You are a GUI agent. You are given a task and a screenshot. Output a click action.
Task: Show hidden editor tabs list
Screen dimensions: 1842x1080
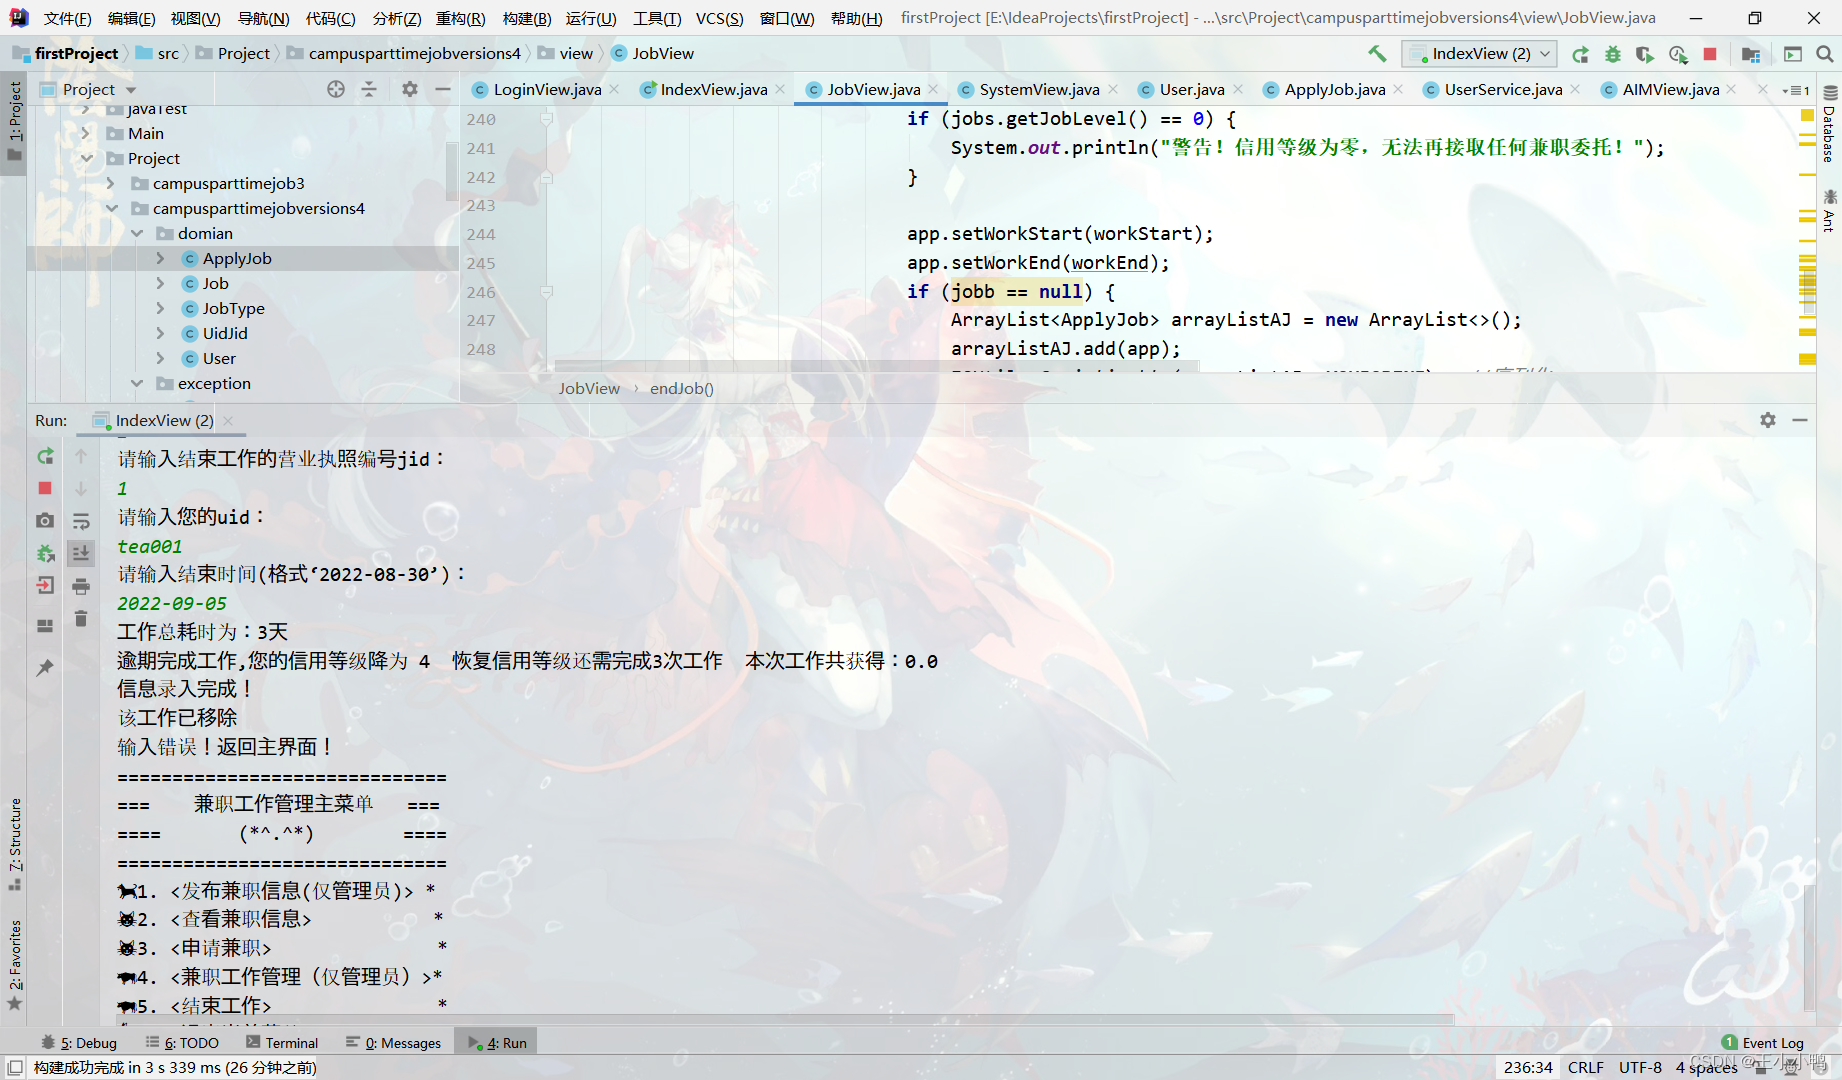(x=1796, y=90)
